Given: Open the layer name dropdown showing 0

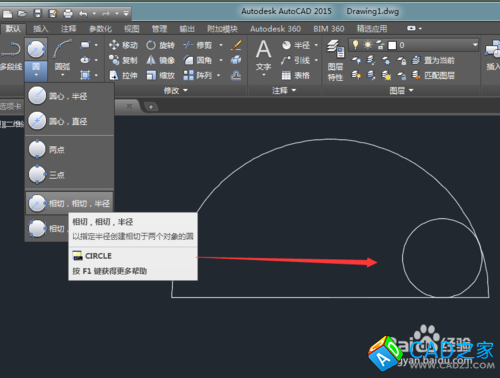Looking at the screenshot, I should tap(414, 45).
